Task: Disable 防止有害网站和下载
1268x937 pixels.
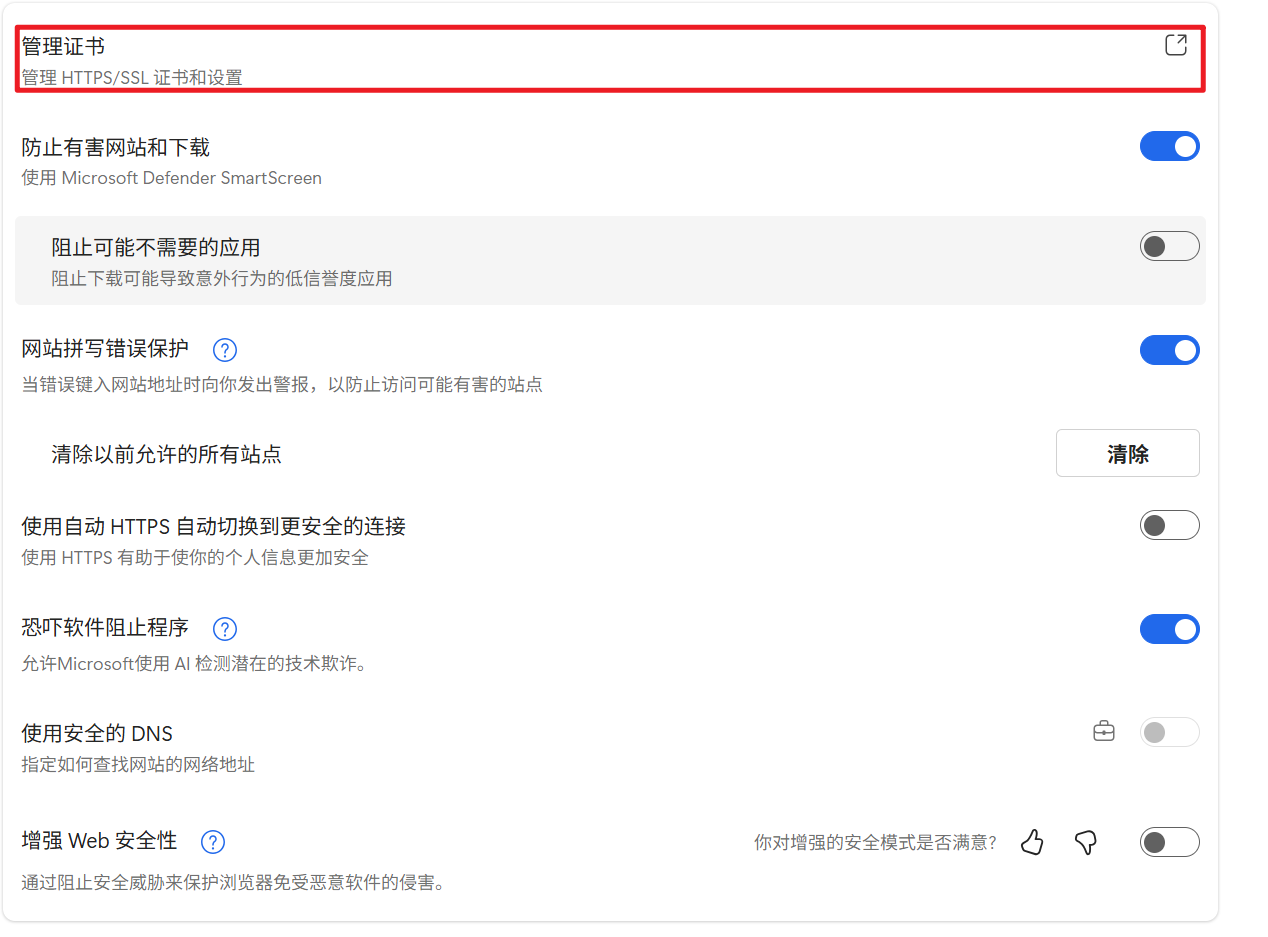Action: point(1169,146)
